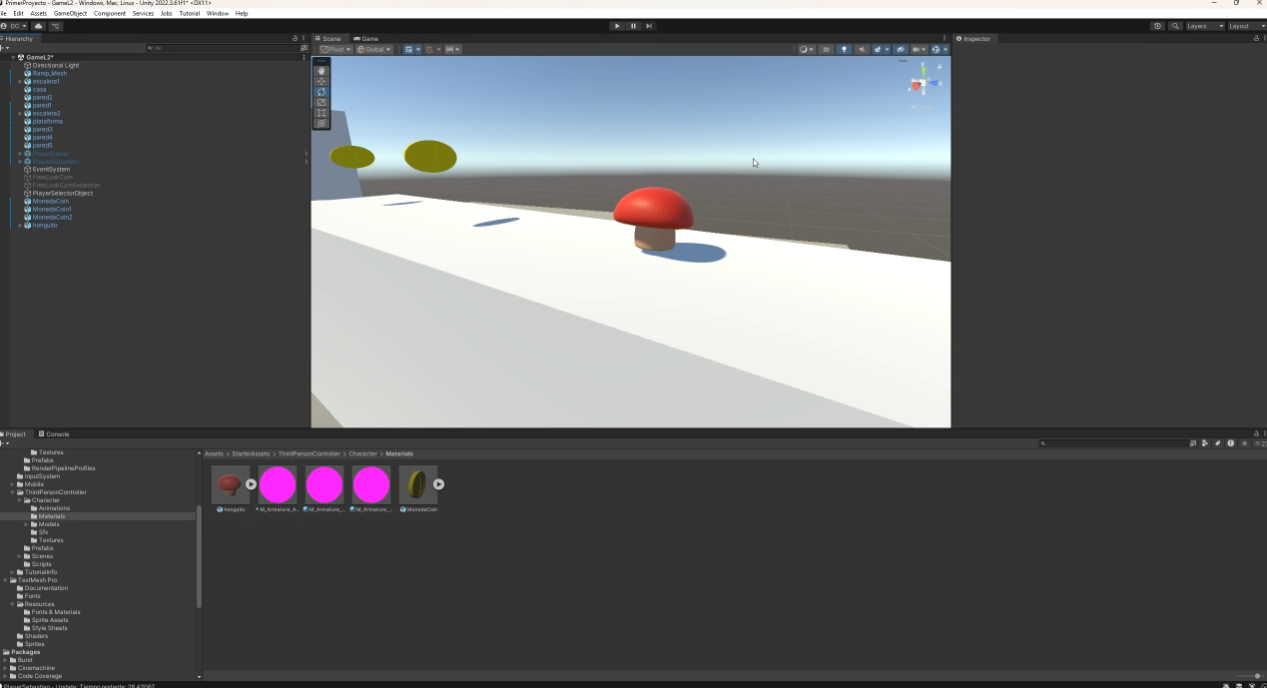Open the global Search magnifier
The height and width of the screenshot is (688, 1267).
tap(1175, 26)
